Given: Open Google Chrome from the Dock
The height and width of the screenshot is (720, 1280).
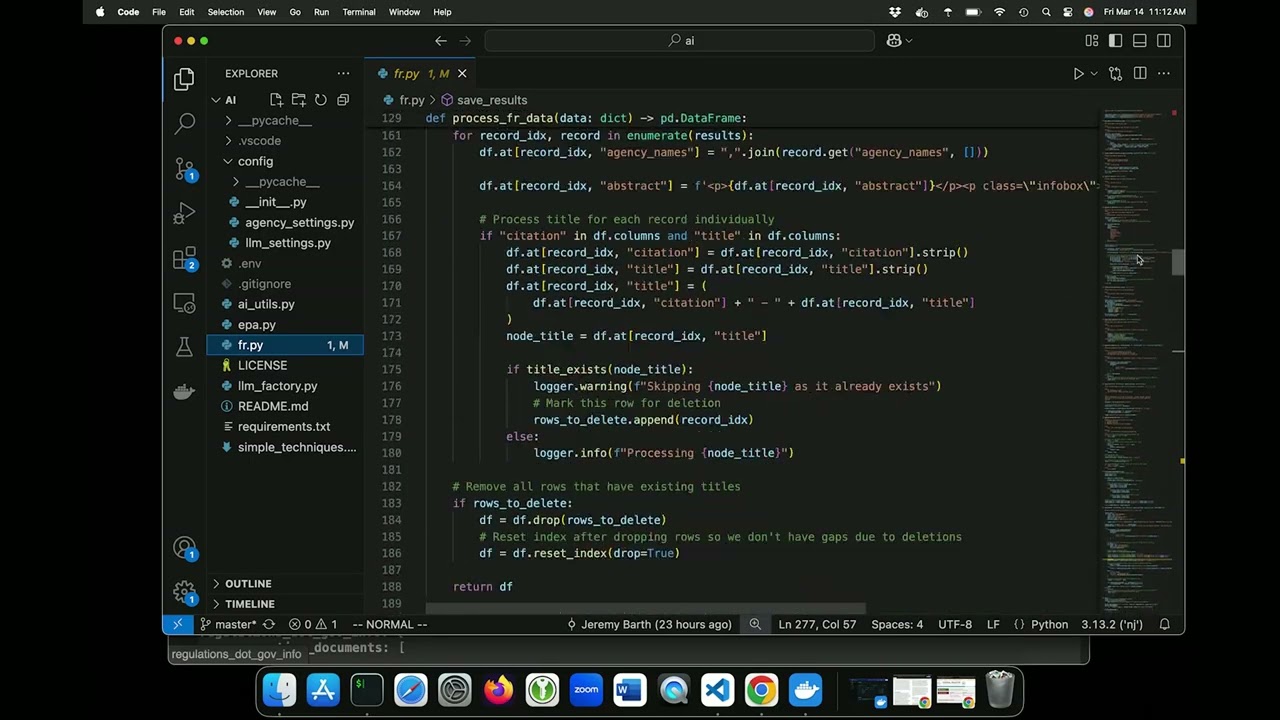Looking at the screenshot, I should point(761,690).
